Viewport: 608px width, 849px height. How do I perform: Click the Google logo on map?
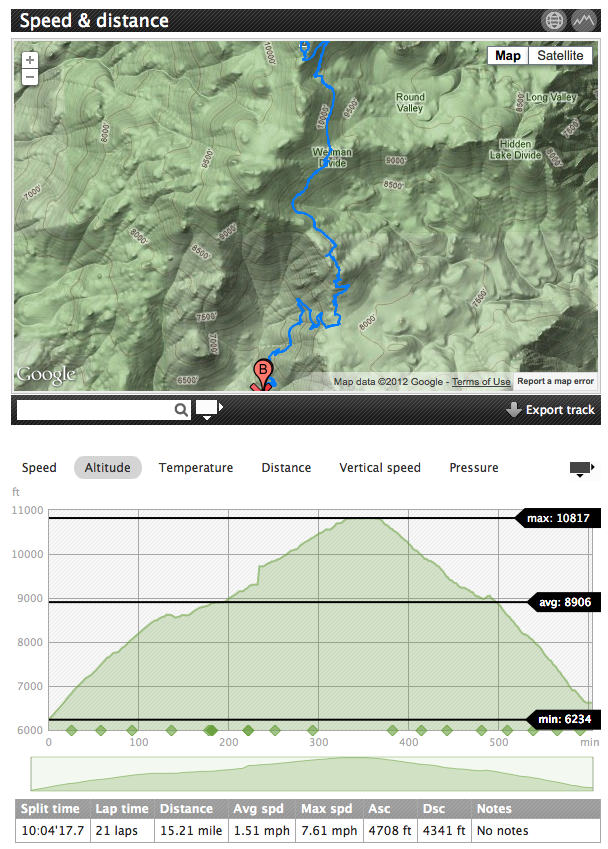[x=46, y=375]
